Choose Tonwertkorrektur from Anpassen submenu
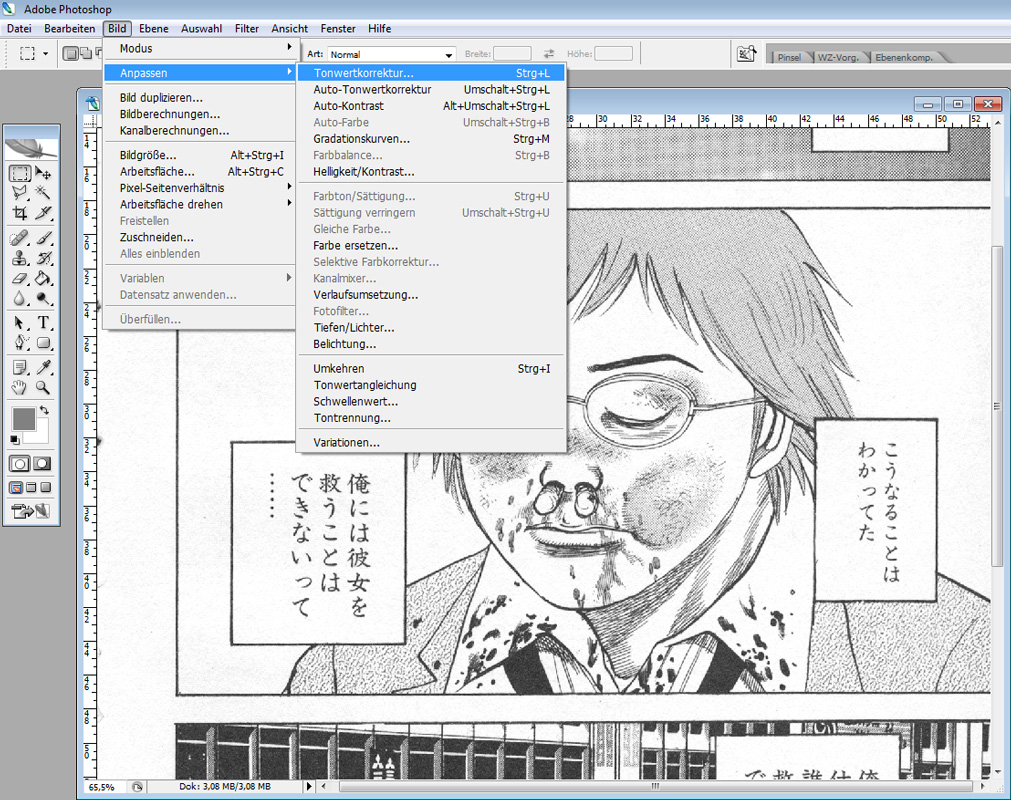The height and width of the screenshot is (800, 1011). tap(431, 73)
